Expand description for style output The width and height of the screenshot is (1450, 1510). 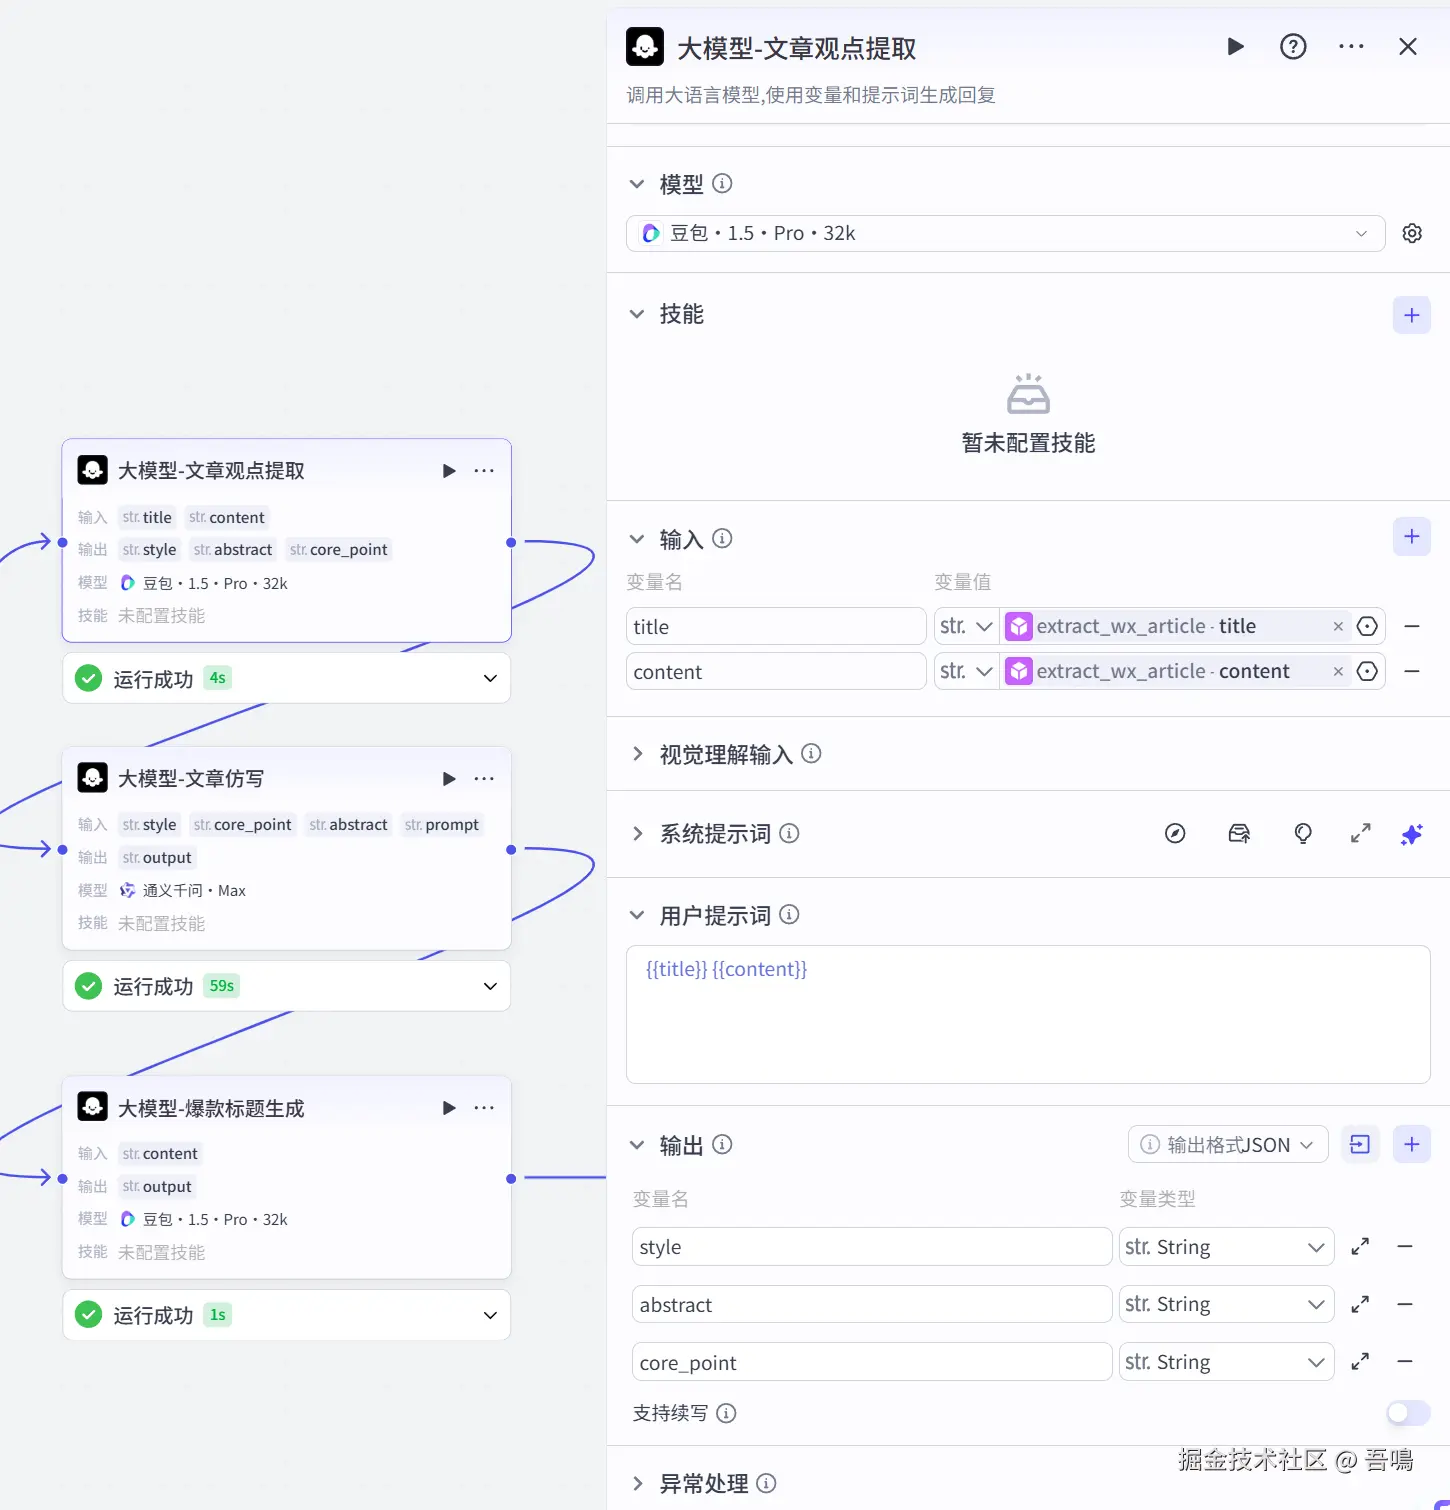pos(1360,1247)
